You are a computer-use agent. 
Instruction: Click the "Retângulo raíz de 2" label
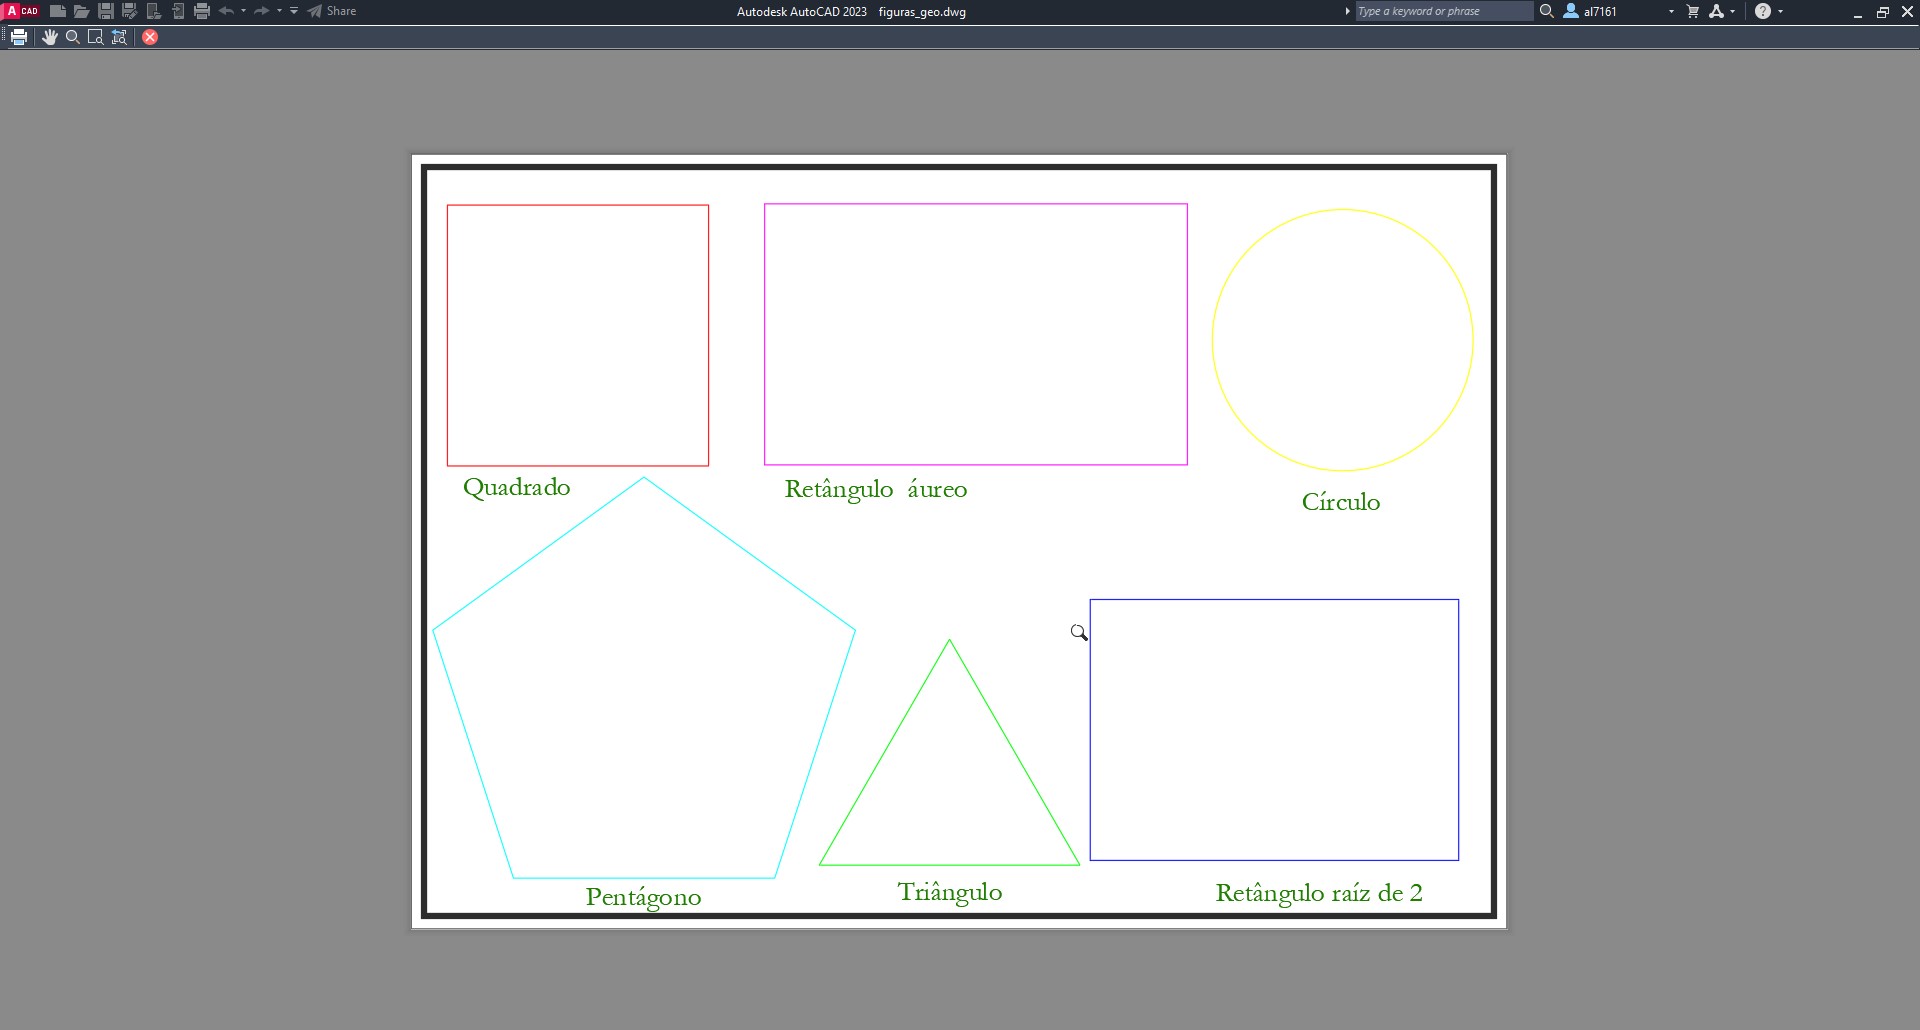point(1319,894)
